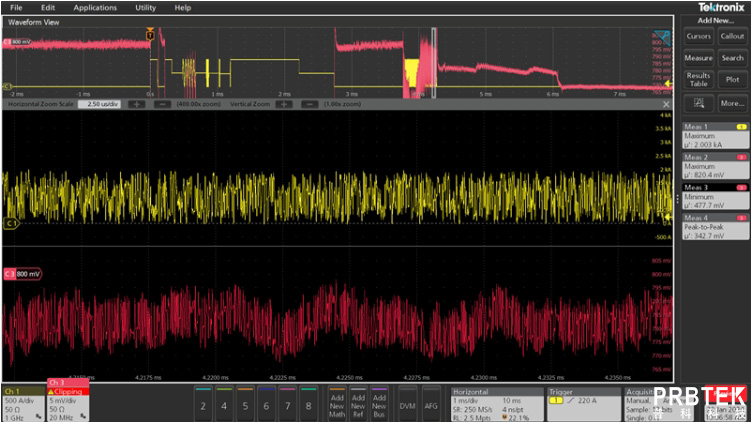Open the Utility menu
The height and width of the screenshot is (422, 752).
tap(145, 7)
